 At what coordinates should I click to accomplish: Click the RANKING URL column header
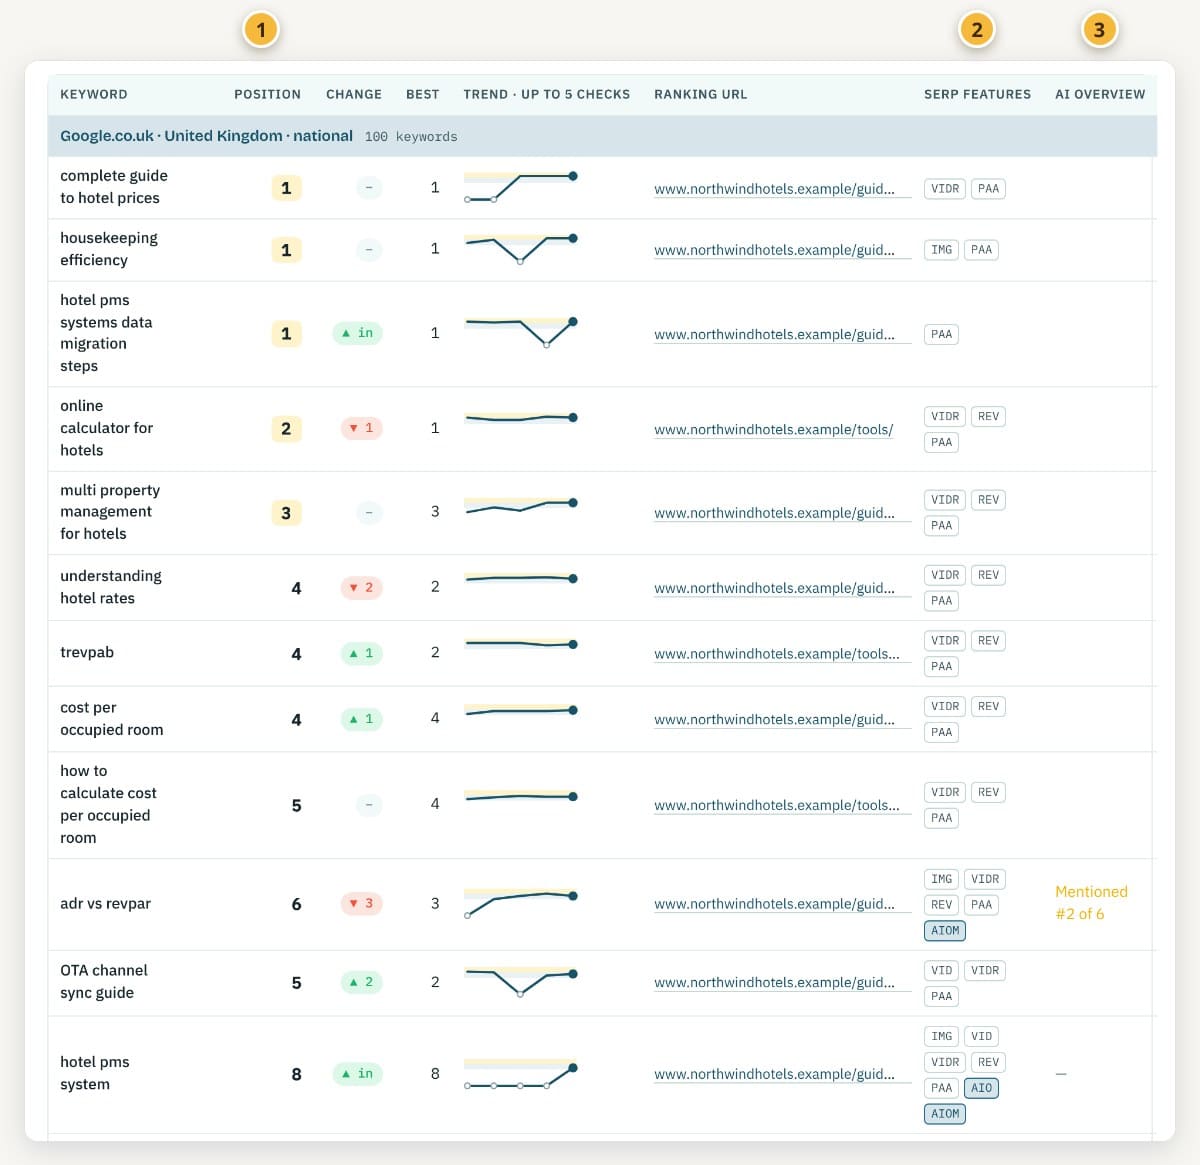700,94
